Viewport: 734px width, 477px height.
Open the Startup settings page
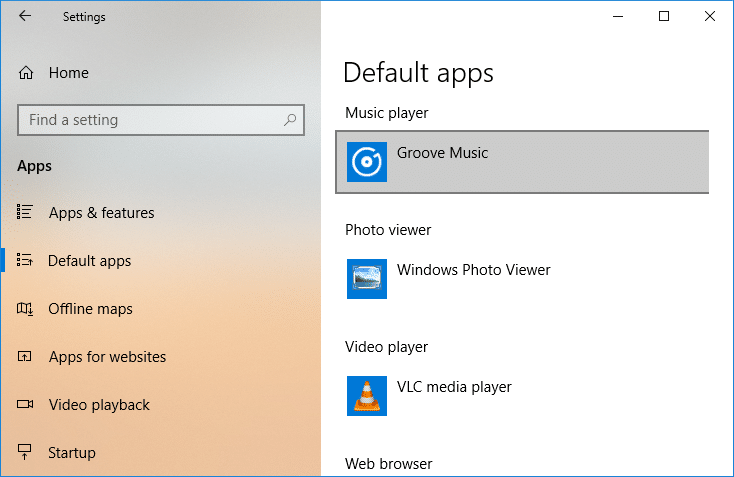pyautogui.click(x=72, y=453)
